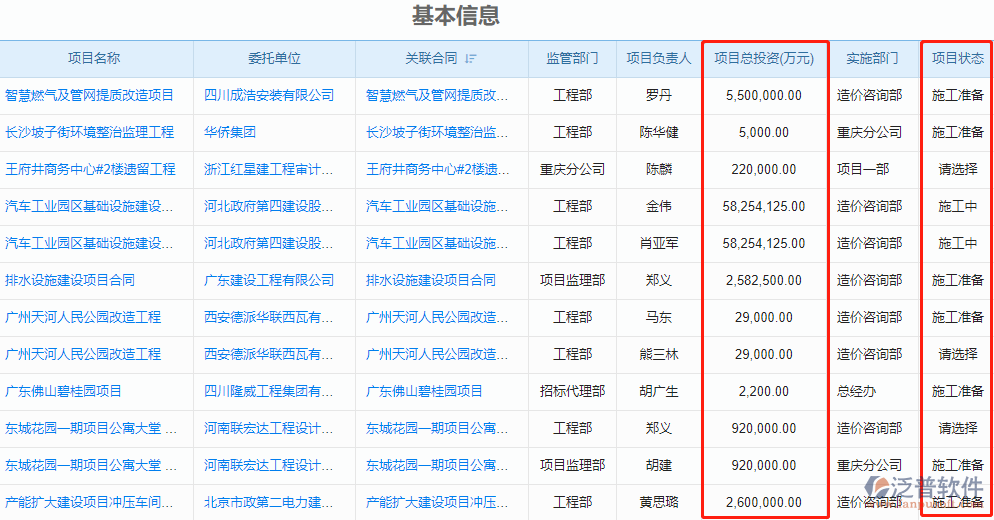Open 东城花园一期 project name in 胡建's row
Image resolution: width=994 pixels, height=520 pixels.
[x=91, y=465]
